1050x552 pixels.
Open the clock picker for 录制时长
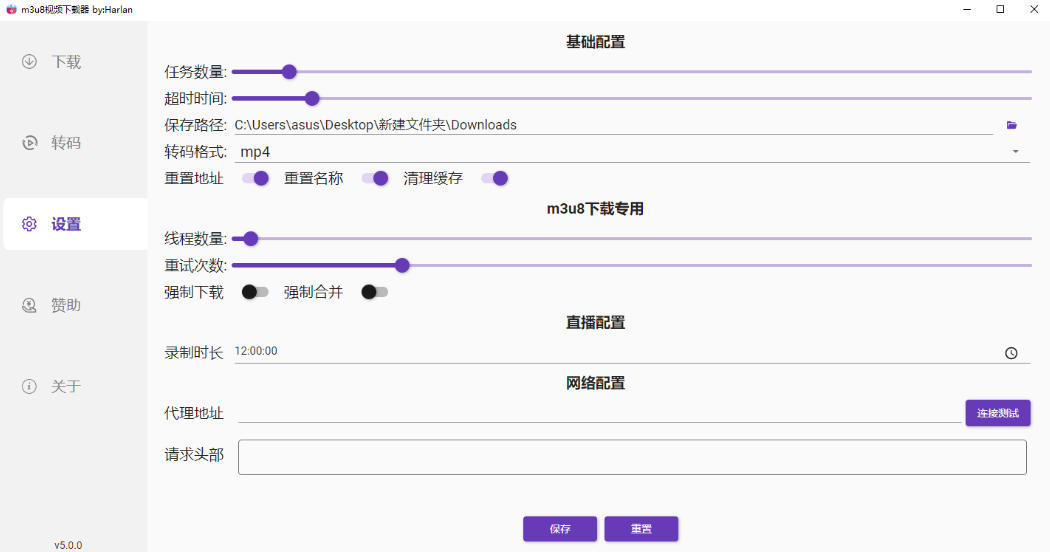point(1011,353)
